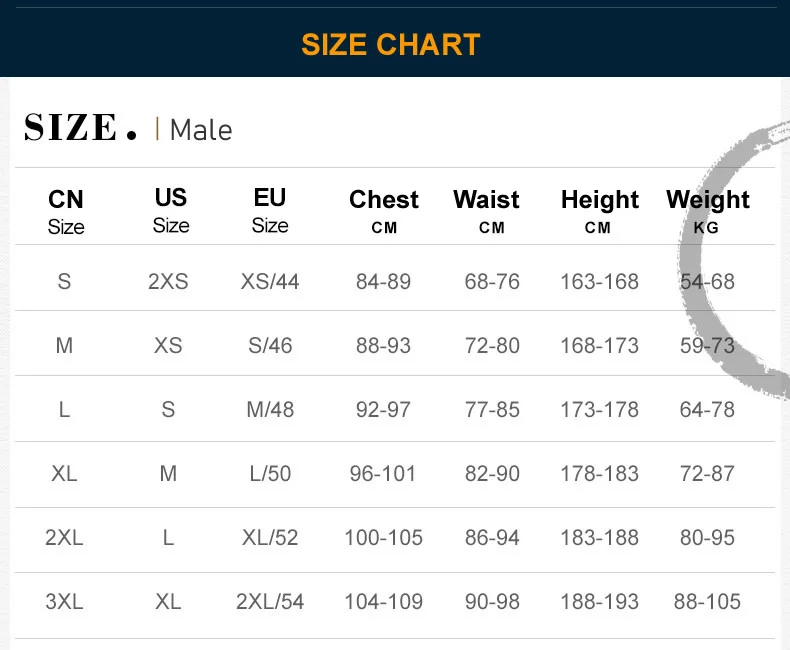The height and width of the screenshot is (650, 790).
Task: Select the CN Size column header
Action: [66, 211]
